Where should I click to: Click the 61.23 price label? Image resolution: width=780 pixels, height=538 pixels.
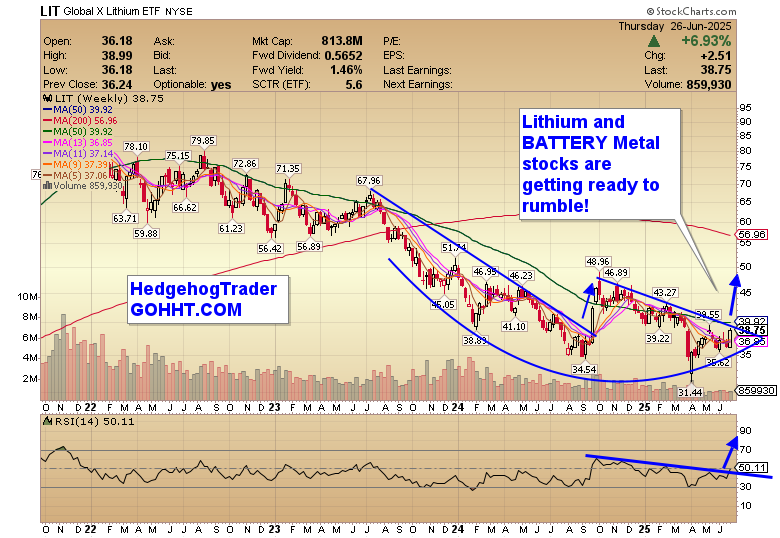231,228
